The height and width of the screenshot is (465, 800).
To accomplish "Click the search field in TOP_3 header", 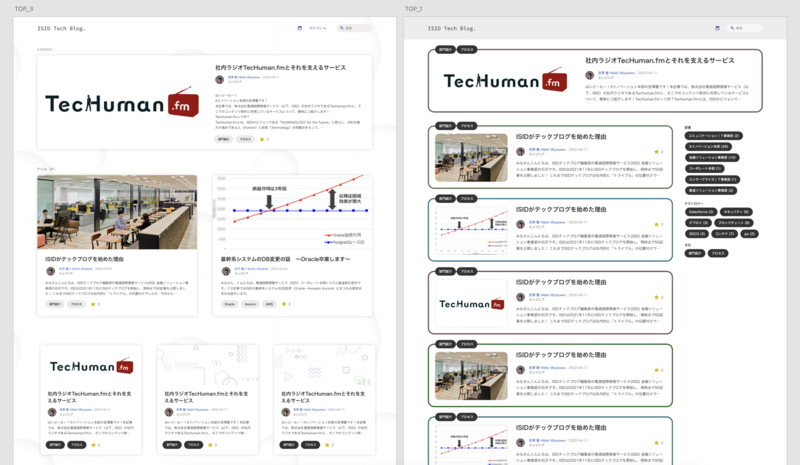I will click(355, 28).
